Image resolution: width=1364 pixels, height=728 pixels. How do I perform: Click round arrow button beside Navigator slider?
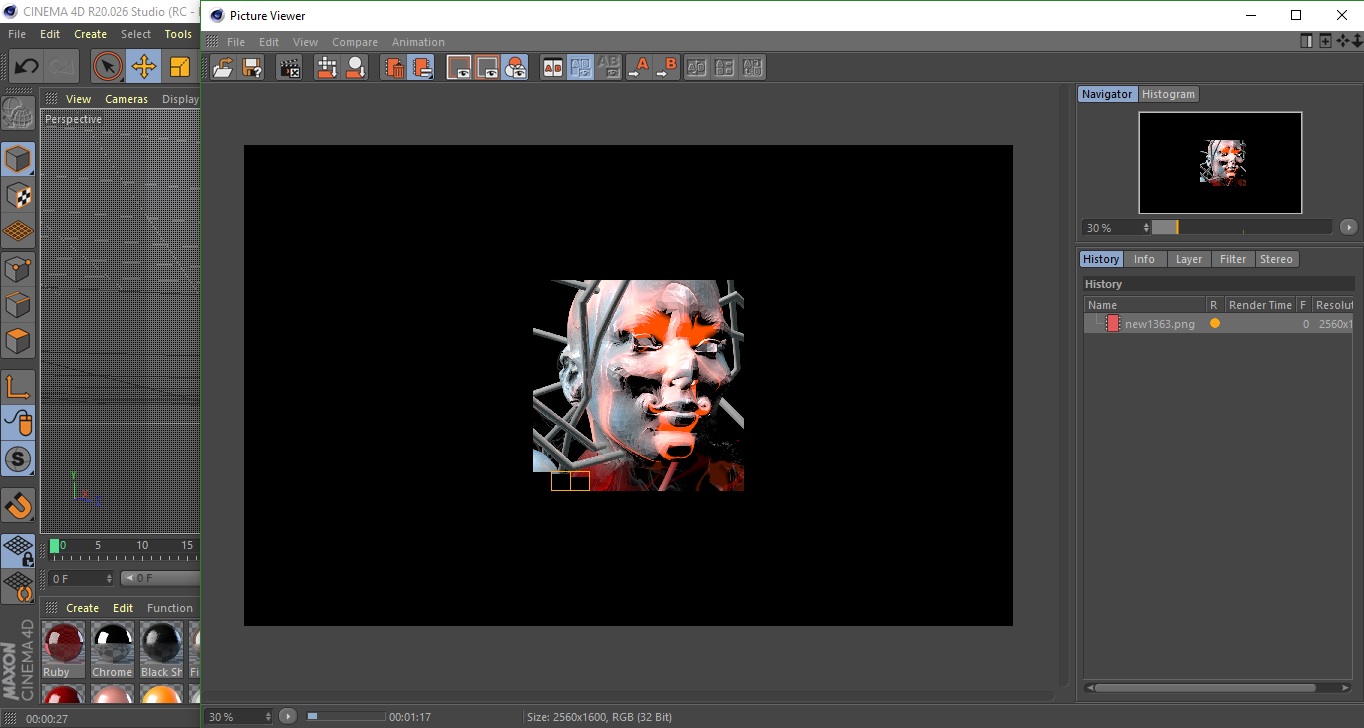pyautogui.click(x=1349, y=227)
